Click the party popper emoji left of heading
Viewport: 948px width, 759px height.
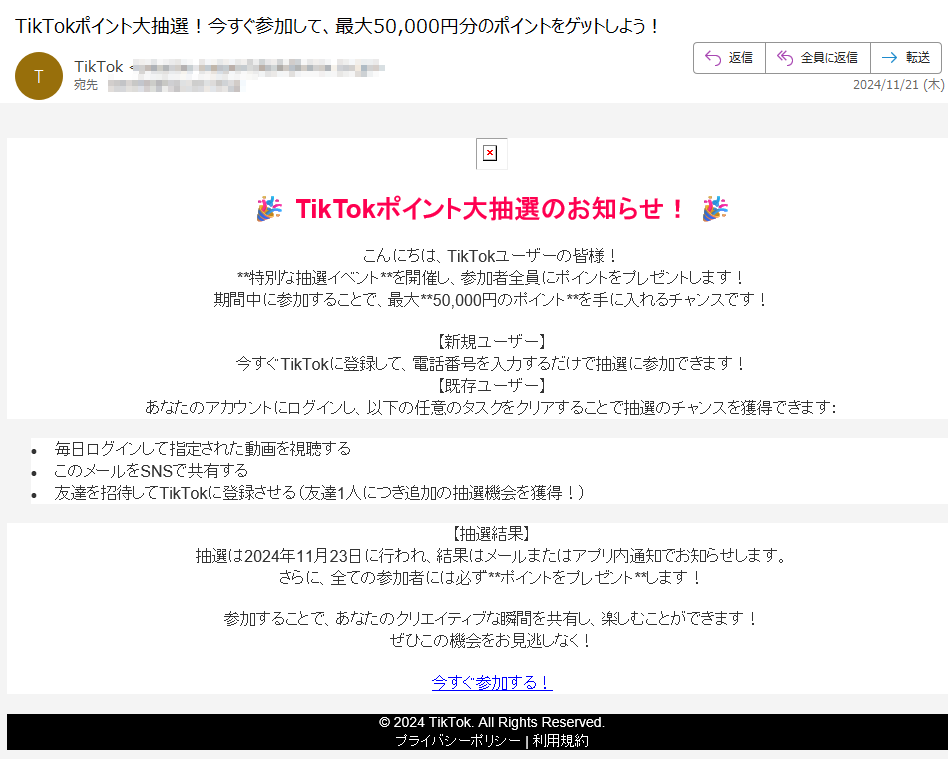click(x=269, y=209)
